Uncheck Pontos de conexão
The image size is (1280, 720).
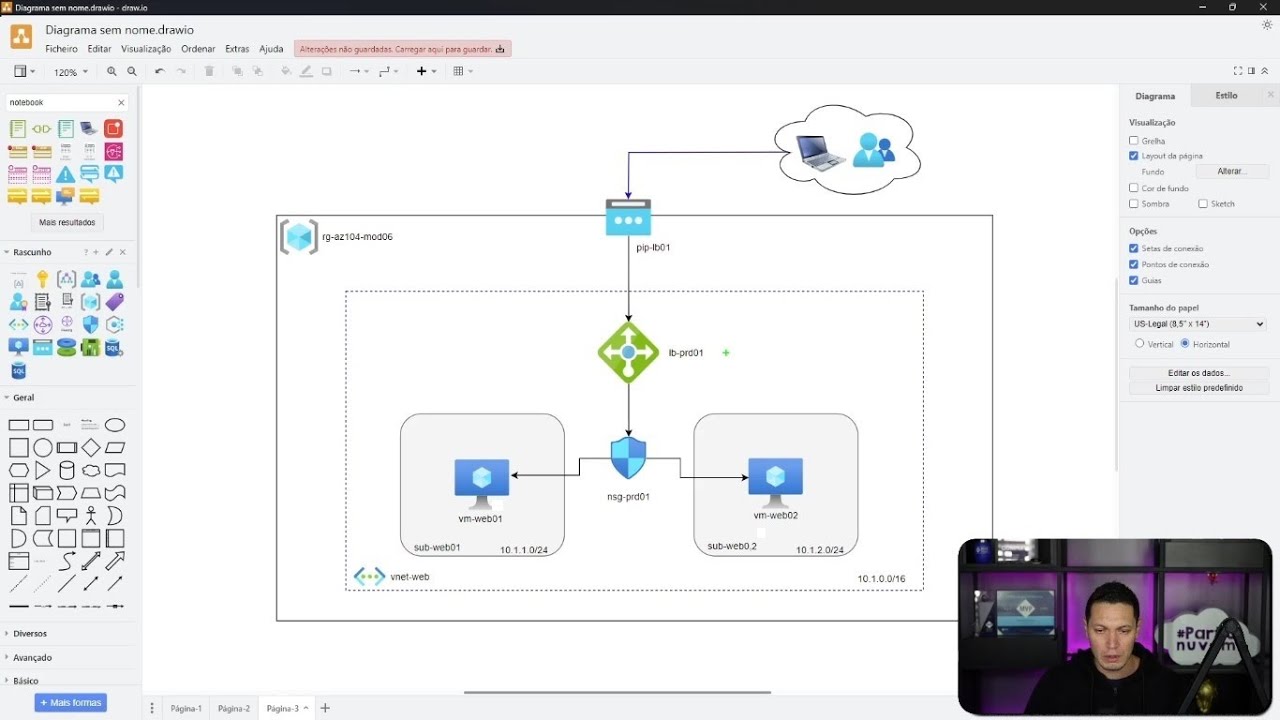[x=1133, y=264]
